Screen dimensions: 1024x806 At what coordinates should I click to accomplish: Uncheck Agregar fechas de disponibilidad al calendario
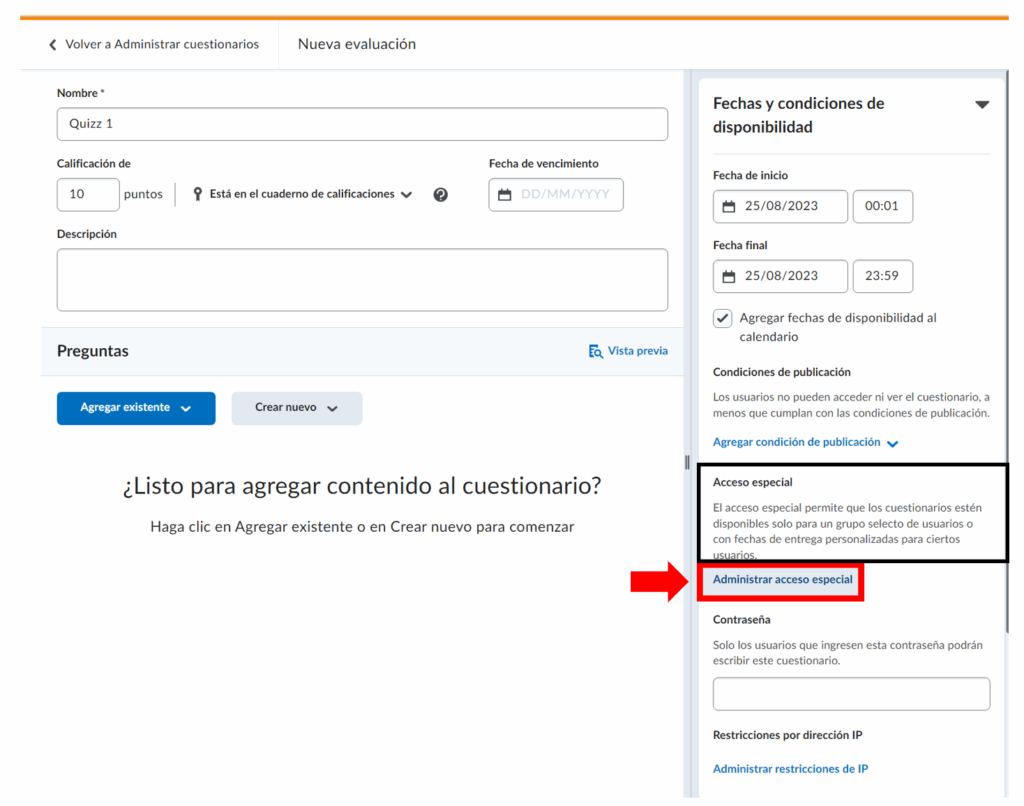[723, 318]
